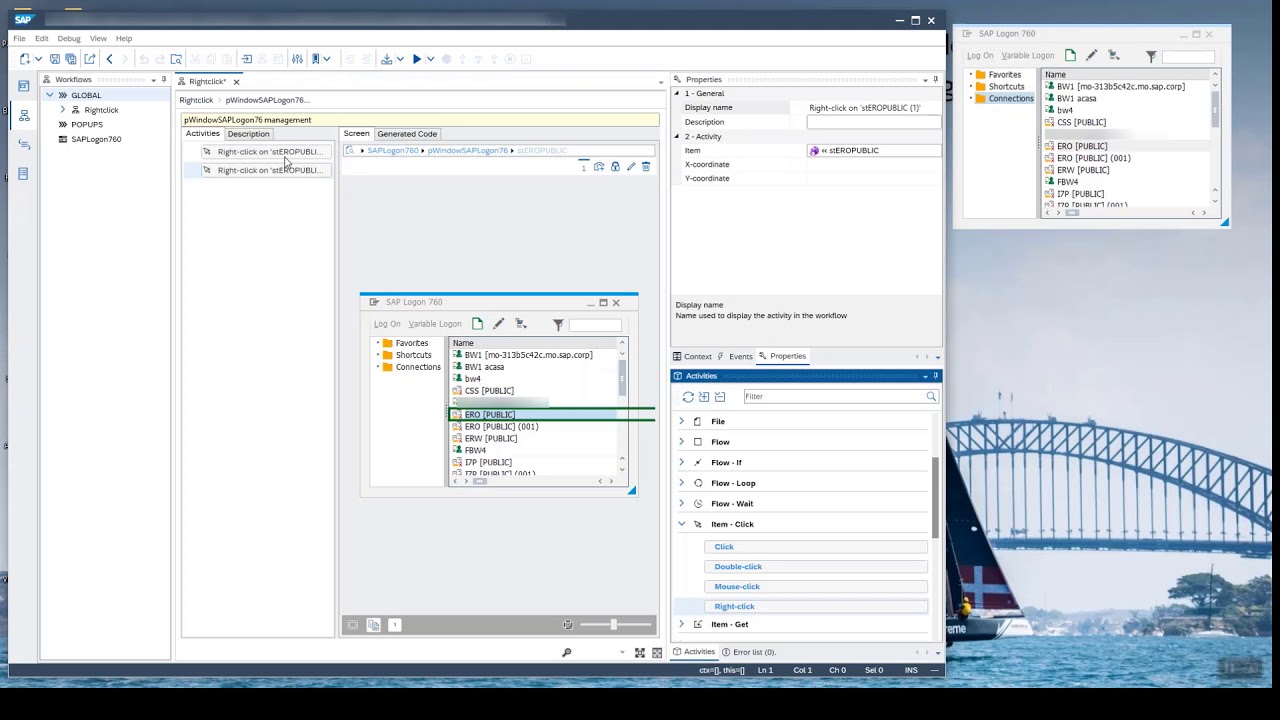The height and width of the screenshot is (720, 1280).
Task: Expand the Flow activities group
Action: [682, 441]
